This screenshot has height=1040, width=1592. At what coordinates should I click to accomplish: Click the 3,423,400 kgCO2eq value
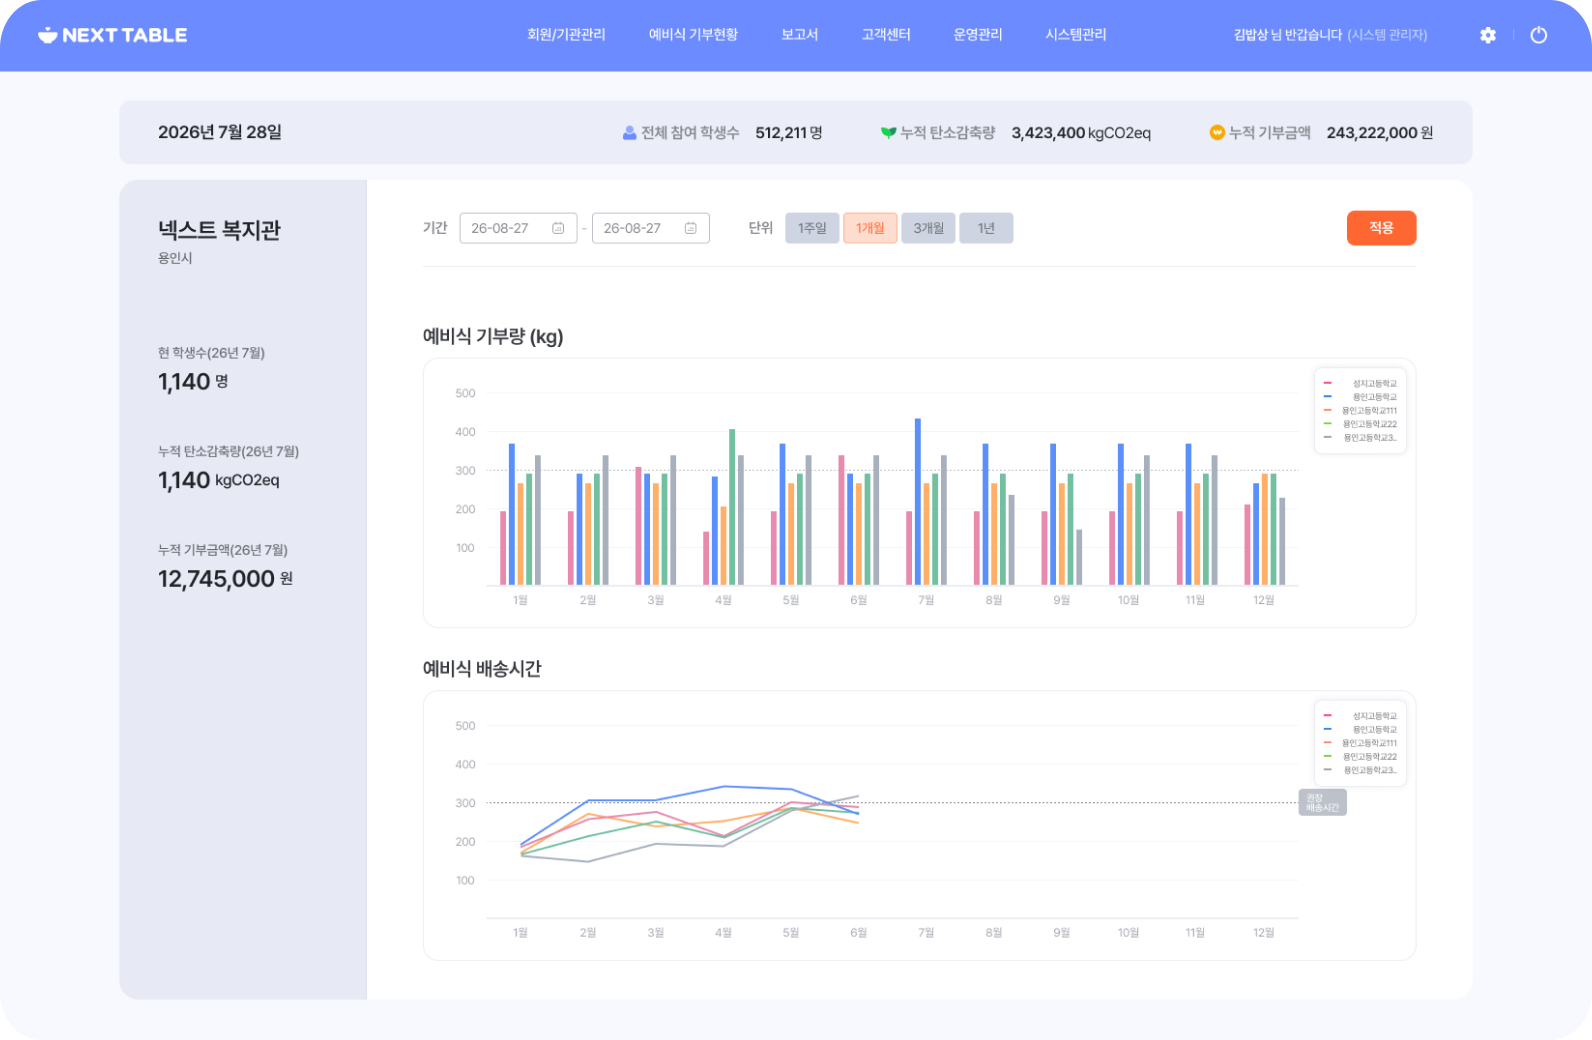click(1081, 133)
